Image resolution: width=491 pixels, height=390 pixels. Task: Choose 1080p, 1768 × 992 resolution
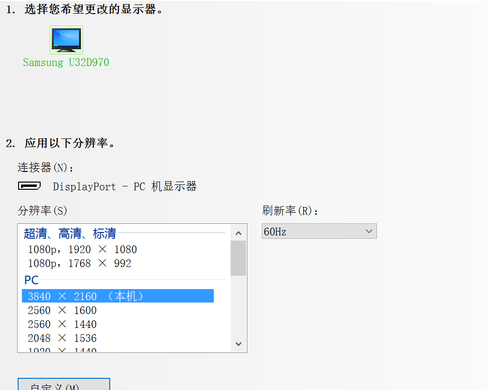pos(80,263)
